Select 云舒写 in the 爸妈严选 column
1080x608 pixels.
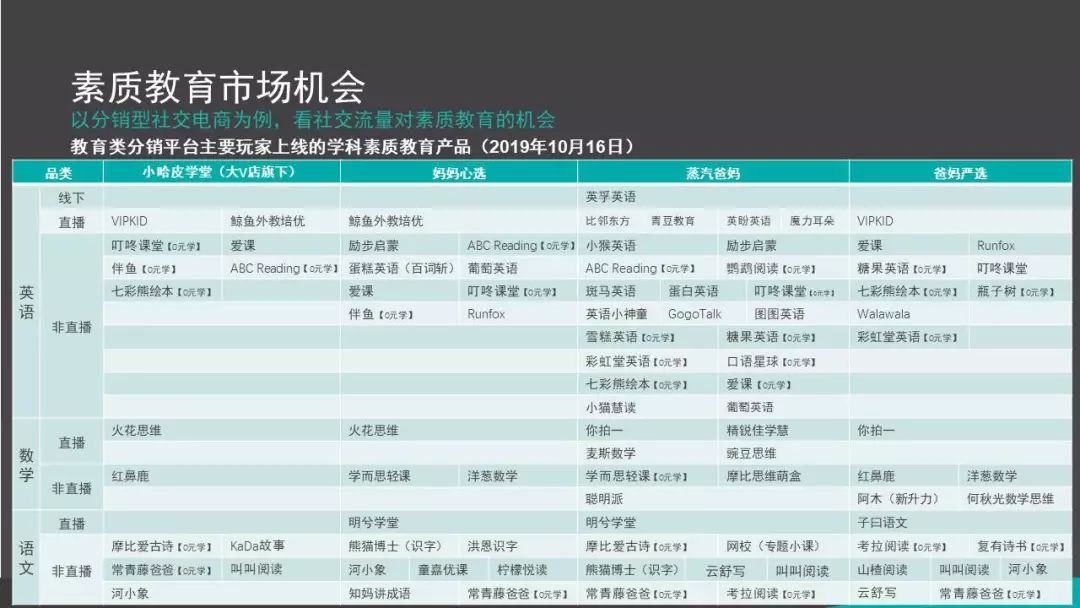(877, 593)
